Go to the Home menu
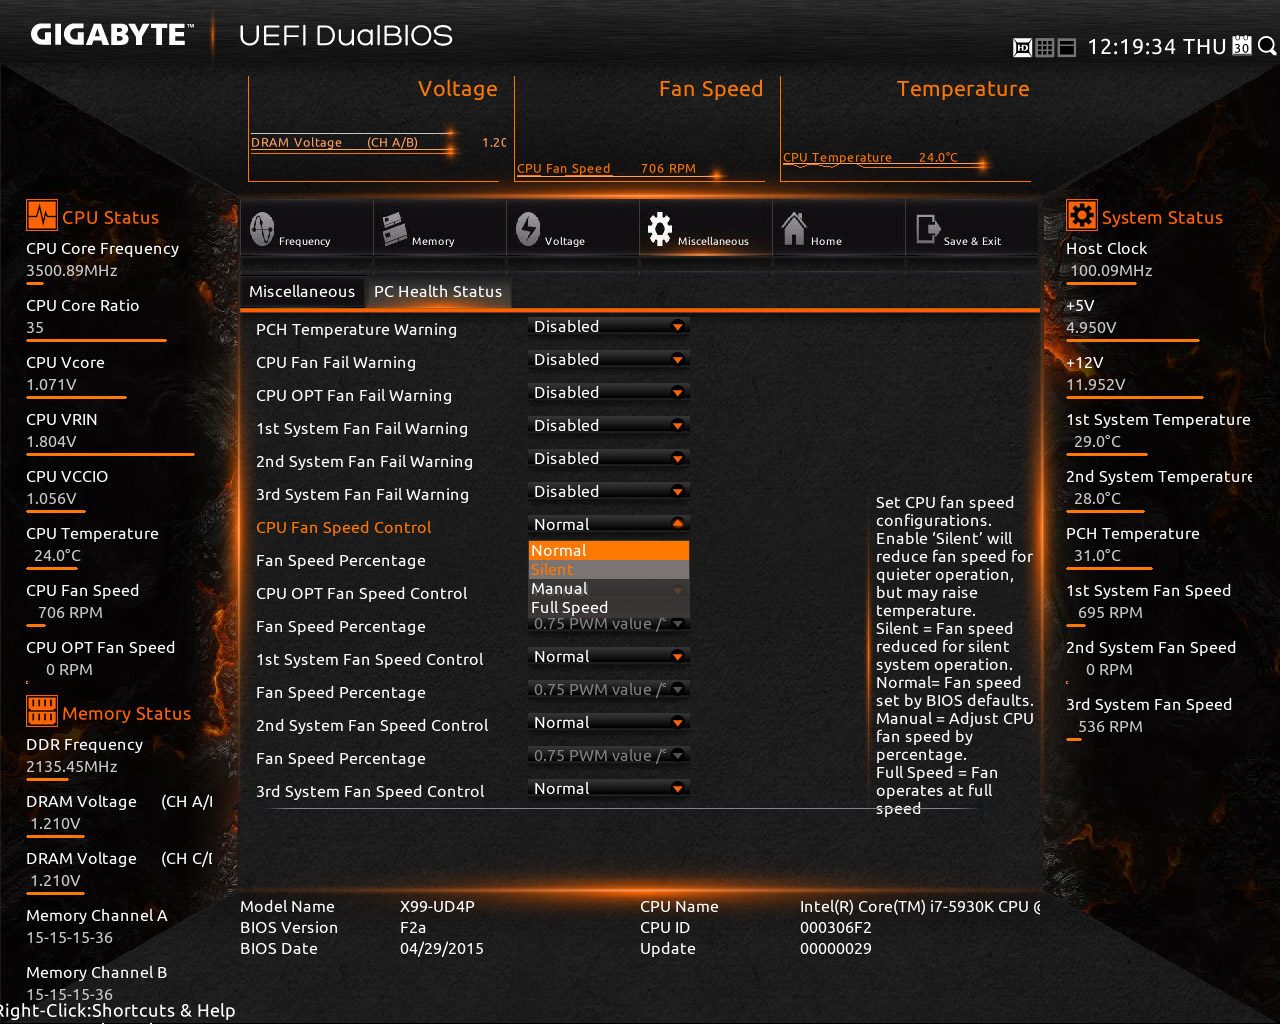Screen dimensions: 1280x1024 tap(838, 228)
